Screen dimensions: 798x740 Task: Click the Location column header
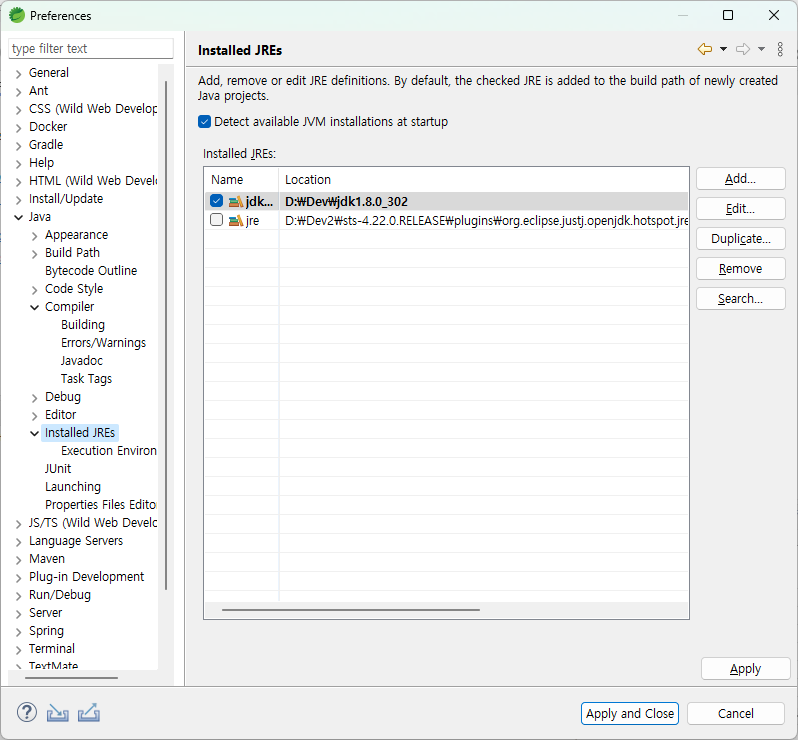[483, 180]
